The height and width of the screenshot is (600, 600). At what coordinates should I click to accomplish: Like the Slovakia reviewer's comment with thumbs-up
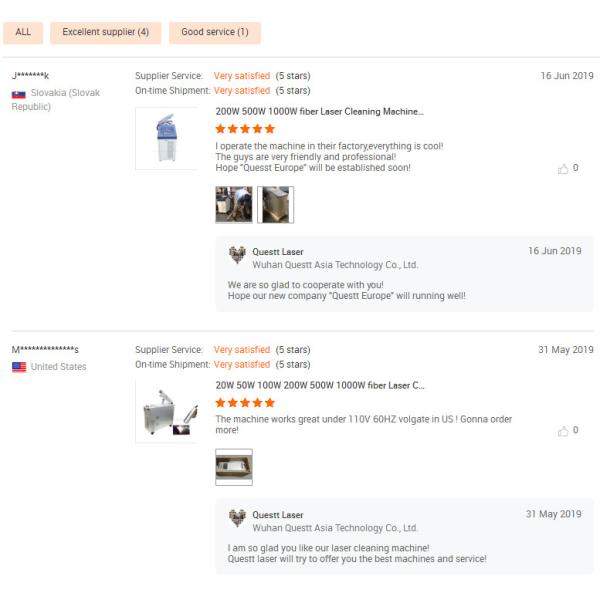click(564, 168)
